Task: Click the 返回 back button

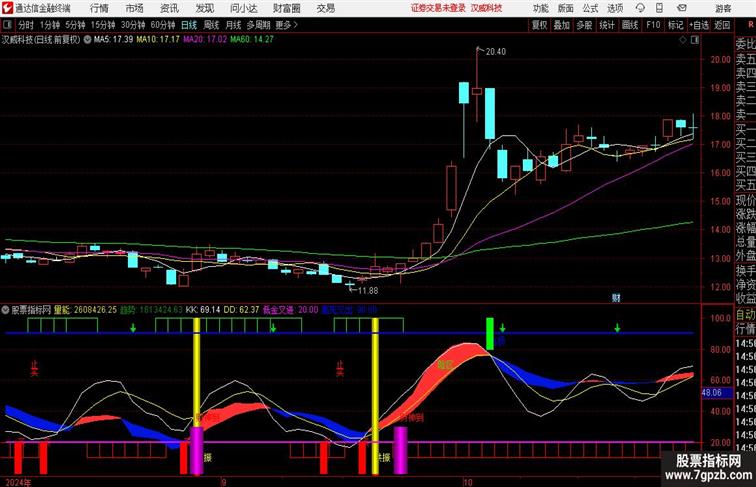Action: 722,25
